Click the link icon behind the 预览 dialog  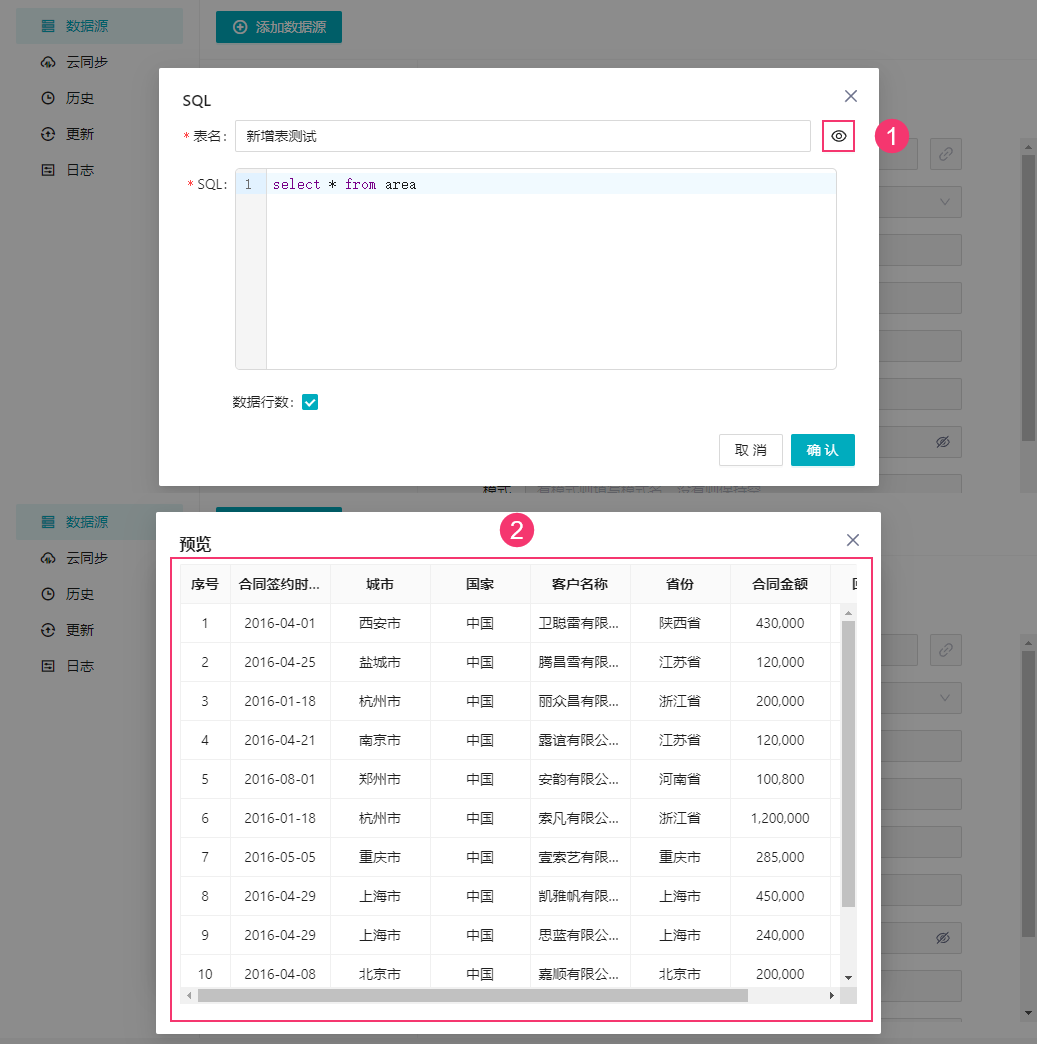946,650
